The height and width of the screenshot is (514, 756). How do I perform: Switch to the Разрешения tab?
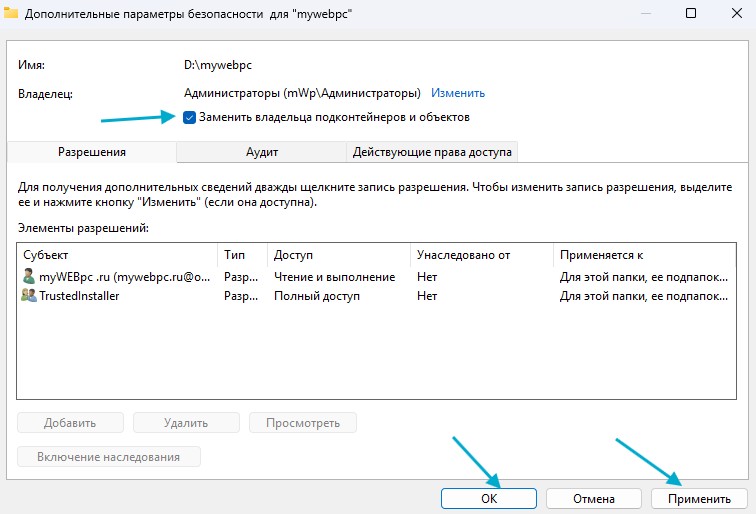92,152
